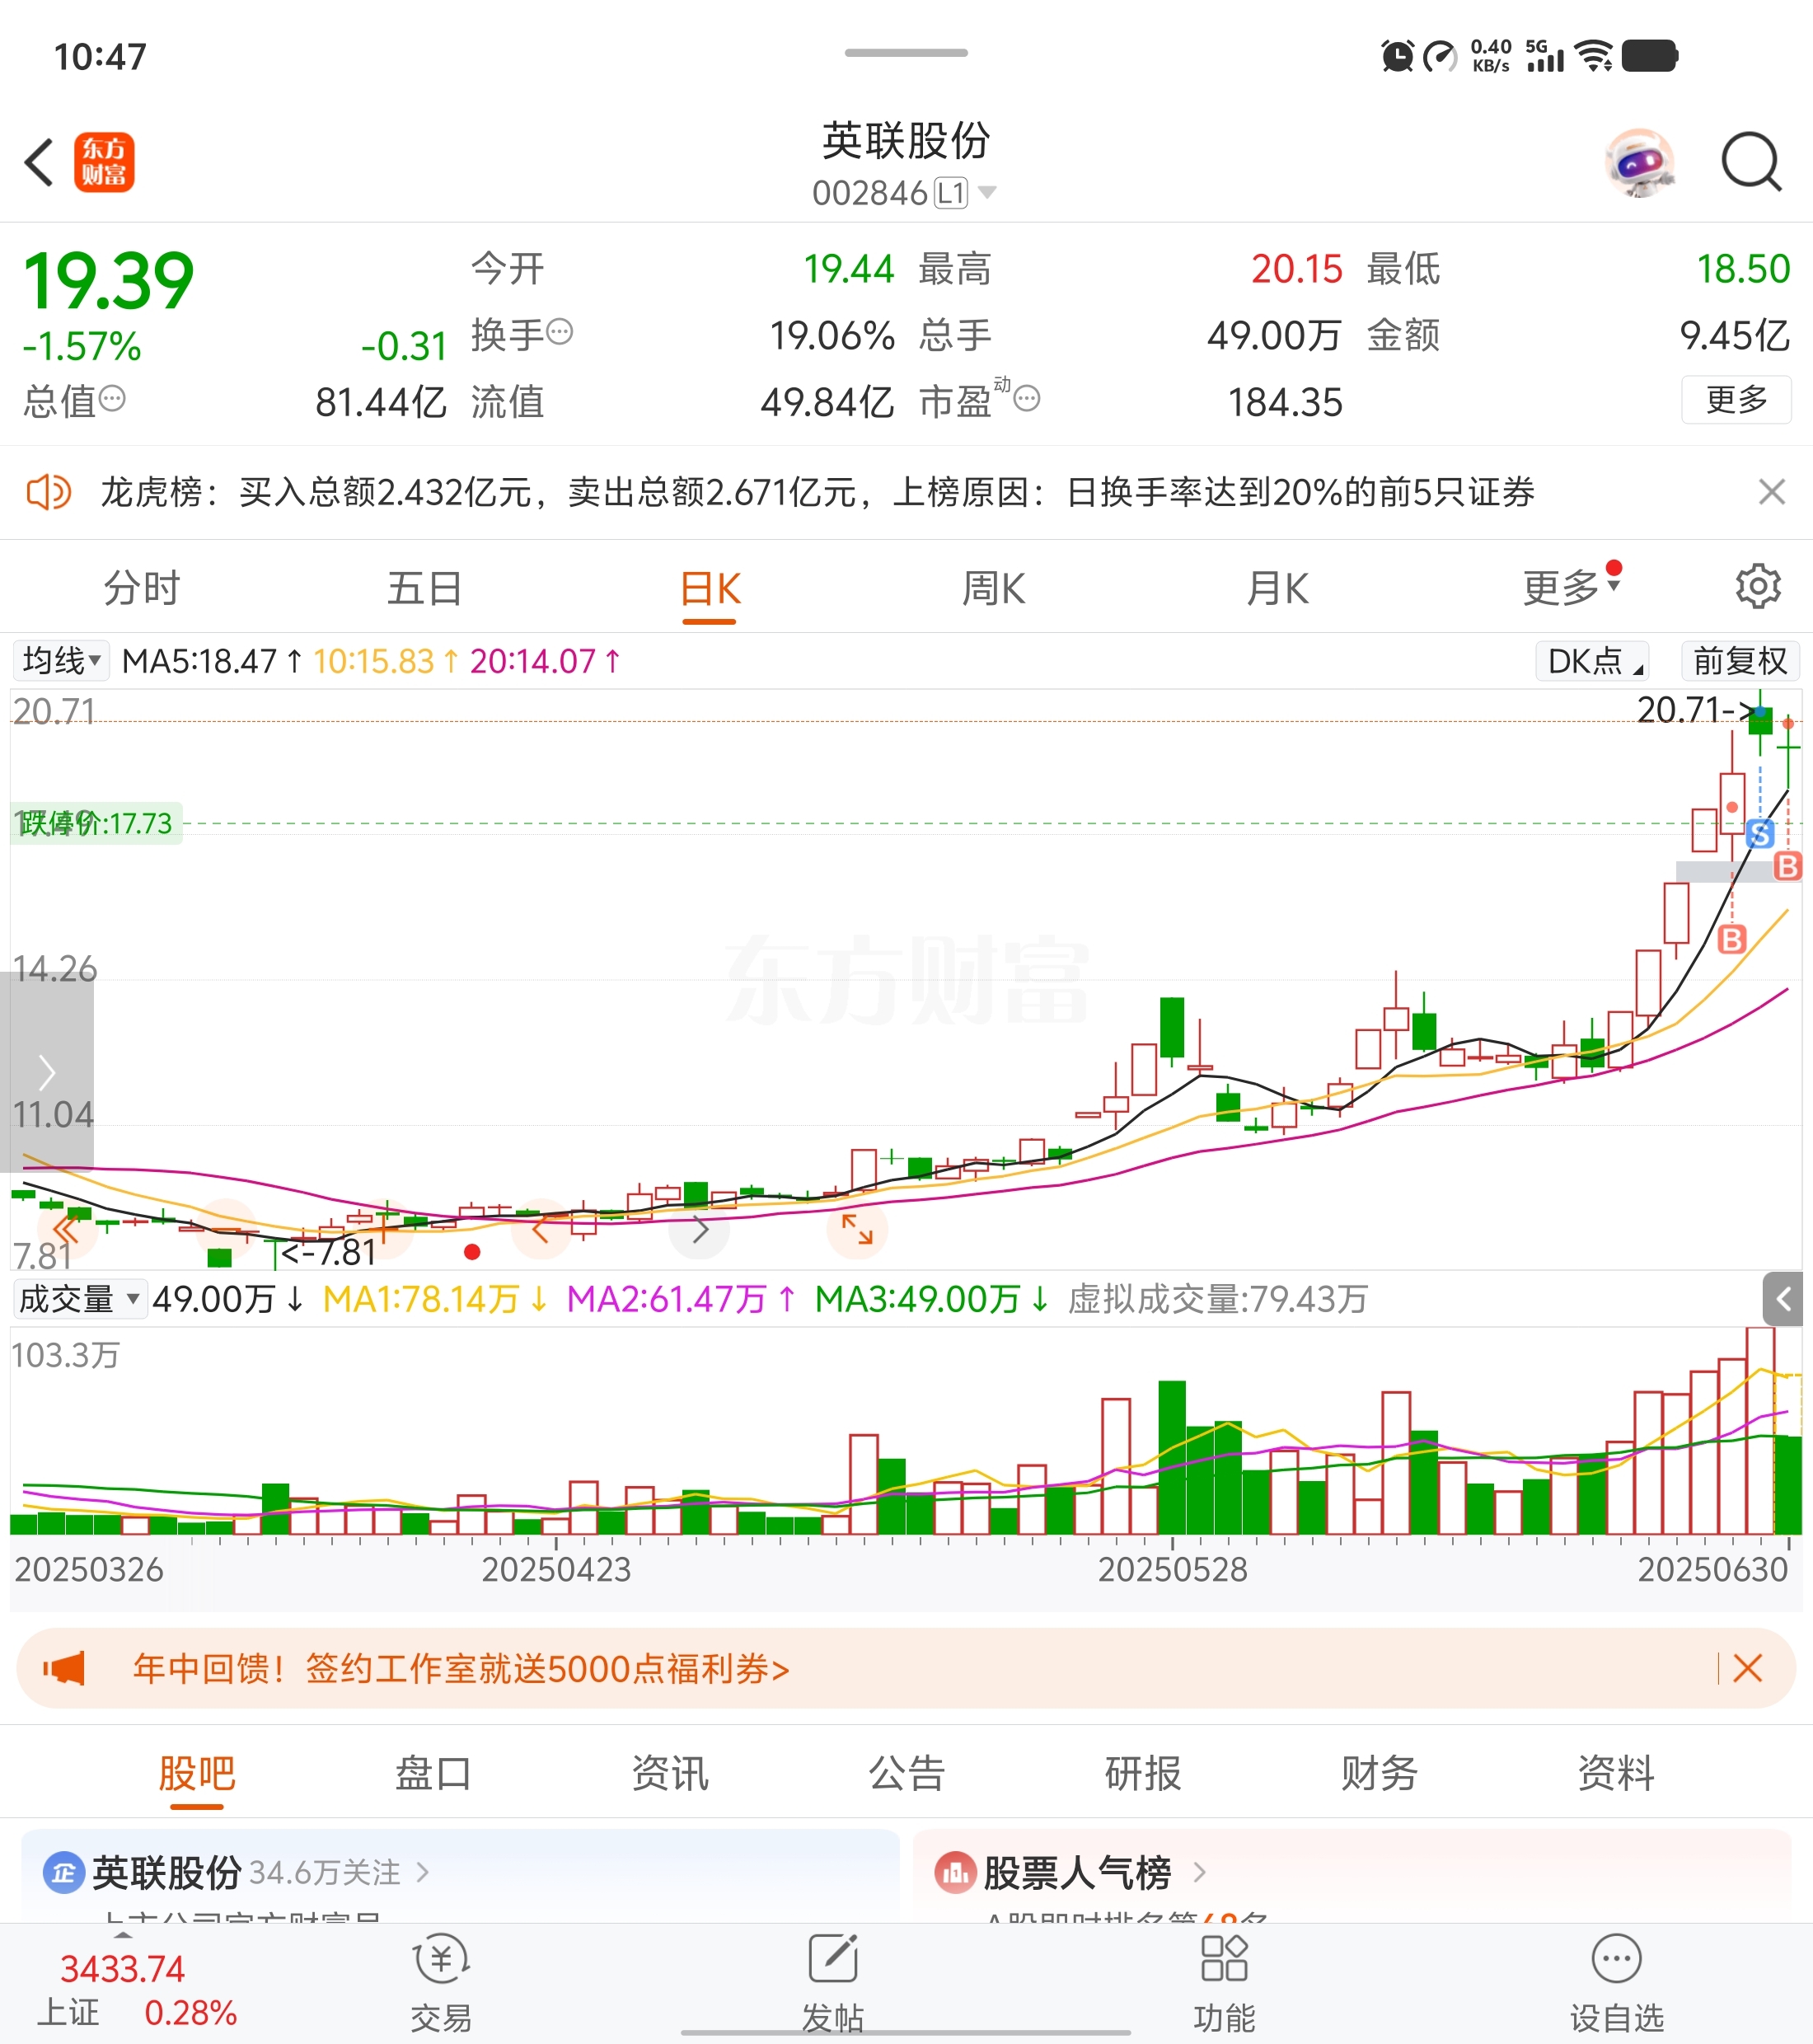Tap the P/E ratio info icon
The height and width of the screenshot is (2044, 1813).
point(1027,399)
